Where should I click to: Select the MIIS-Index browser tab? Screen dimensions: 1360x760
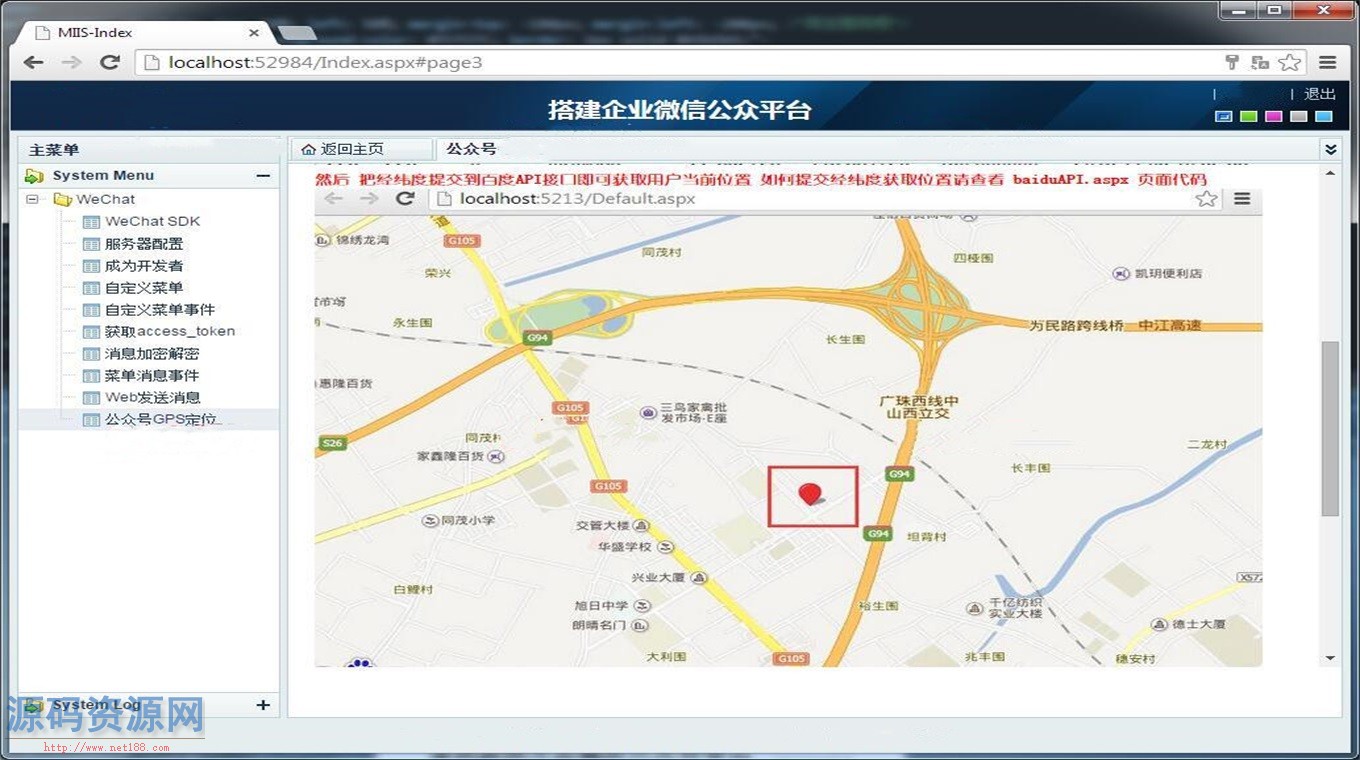(143, 32)
